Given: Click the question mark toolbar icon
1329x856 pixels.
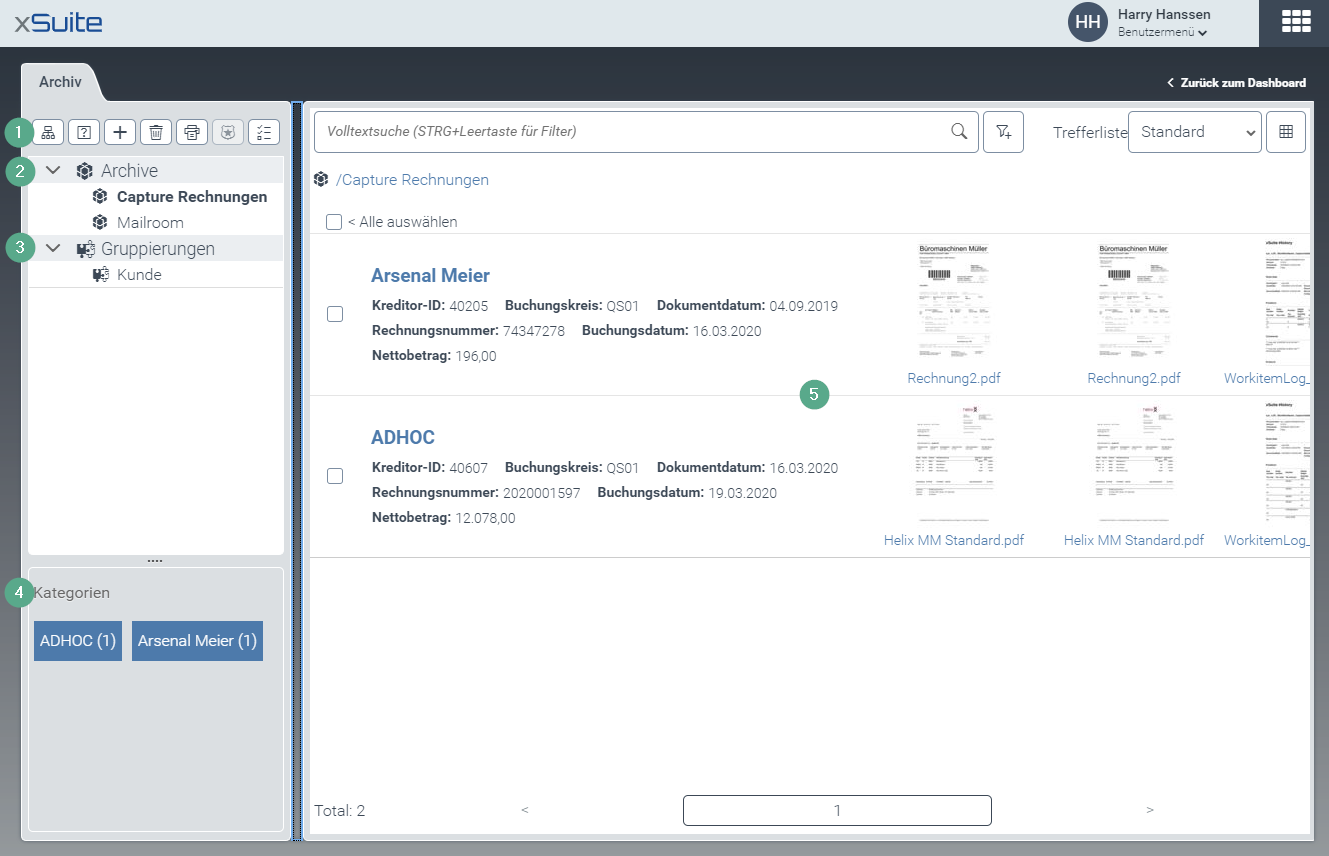Looking at the screenshot, I should coord(84,132).
